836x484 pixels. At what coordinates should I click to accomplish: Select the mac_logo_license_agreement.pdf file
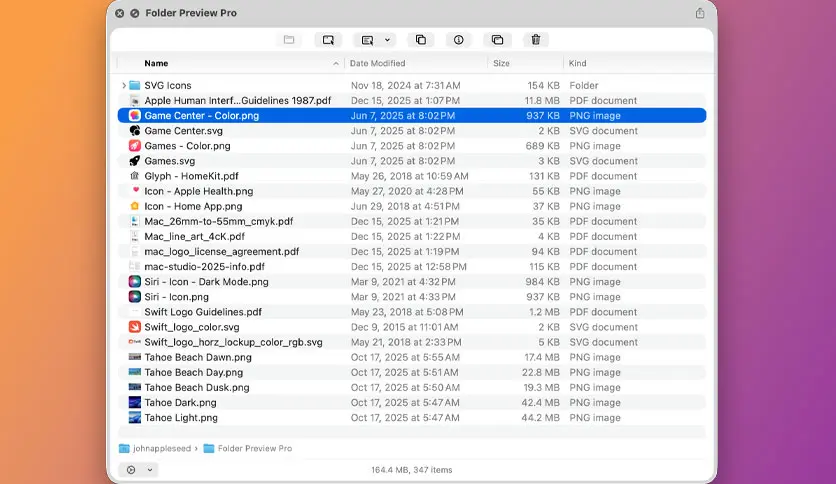click(412, 252)
